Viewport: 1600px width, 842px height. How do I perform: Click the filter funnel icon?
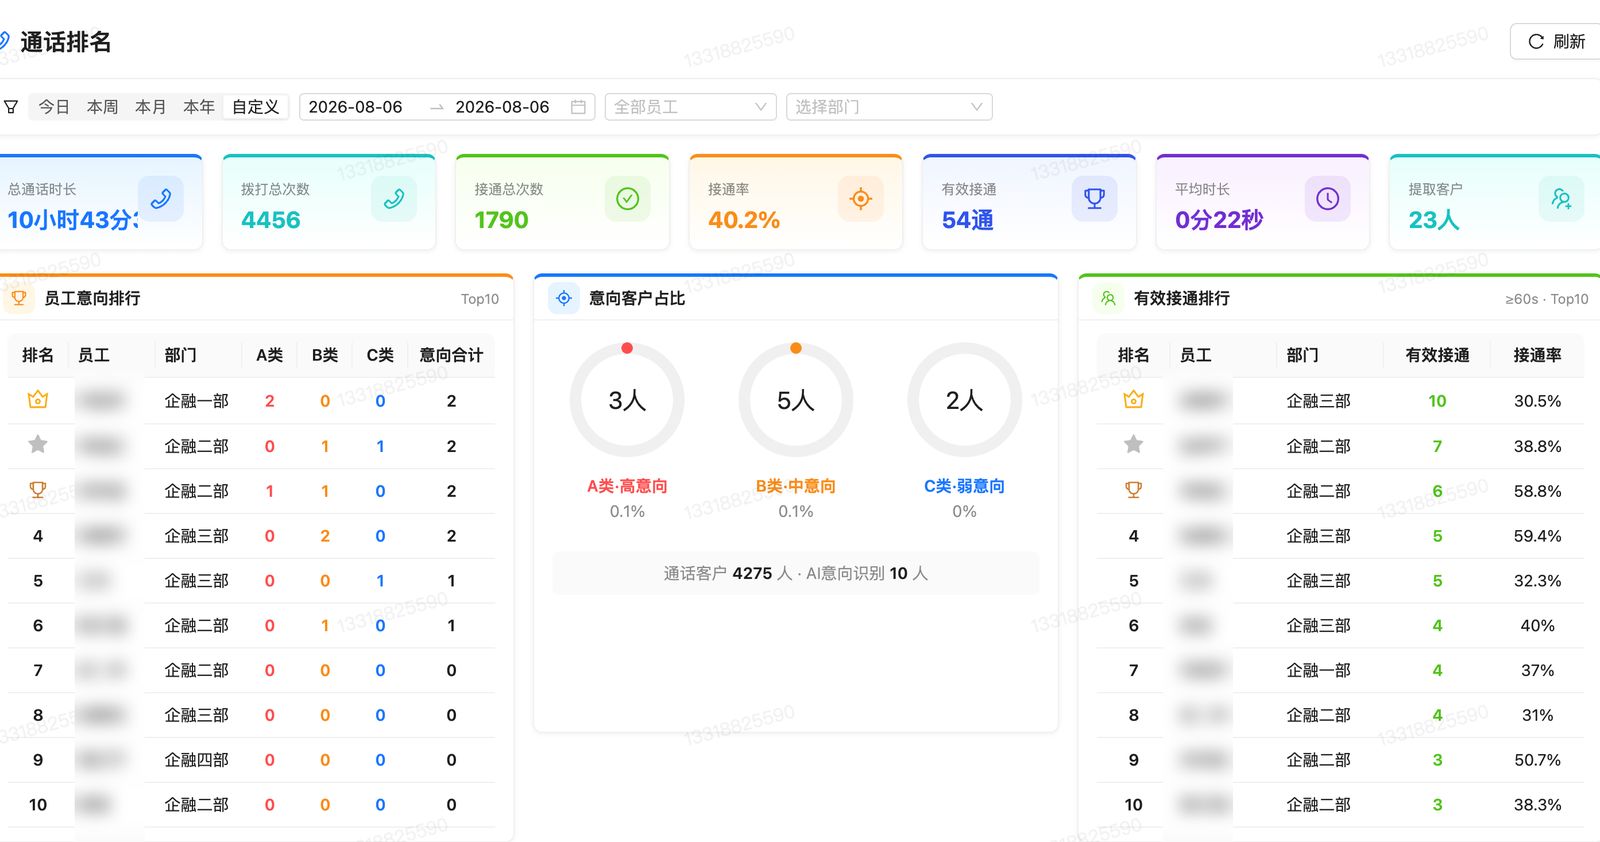click(11, 107)
